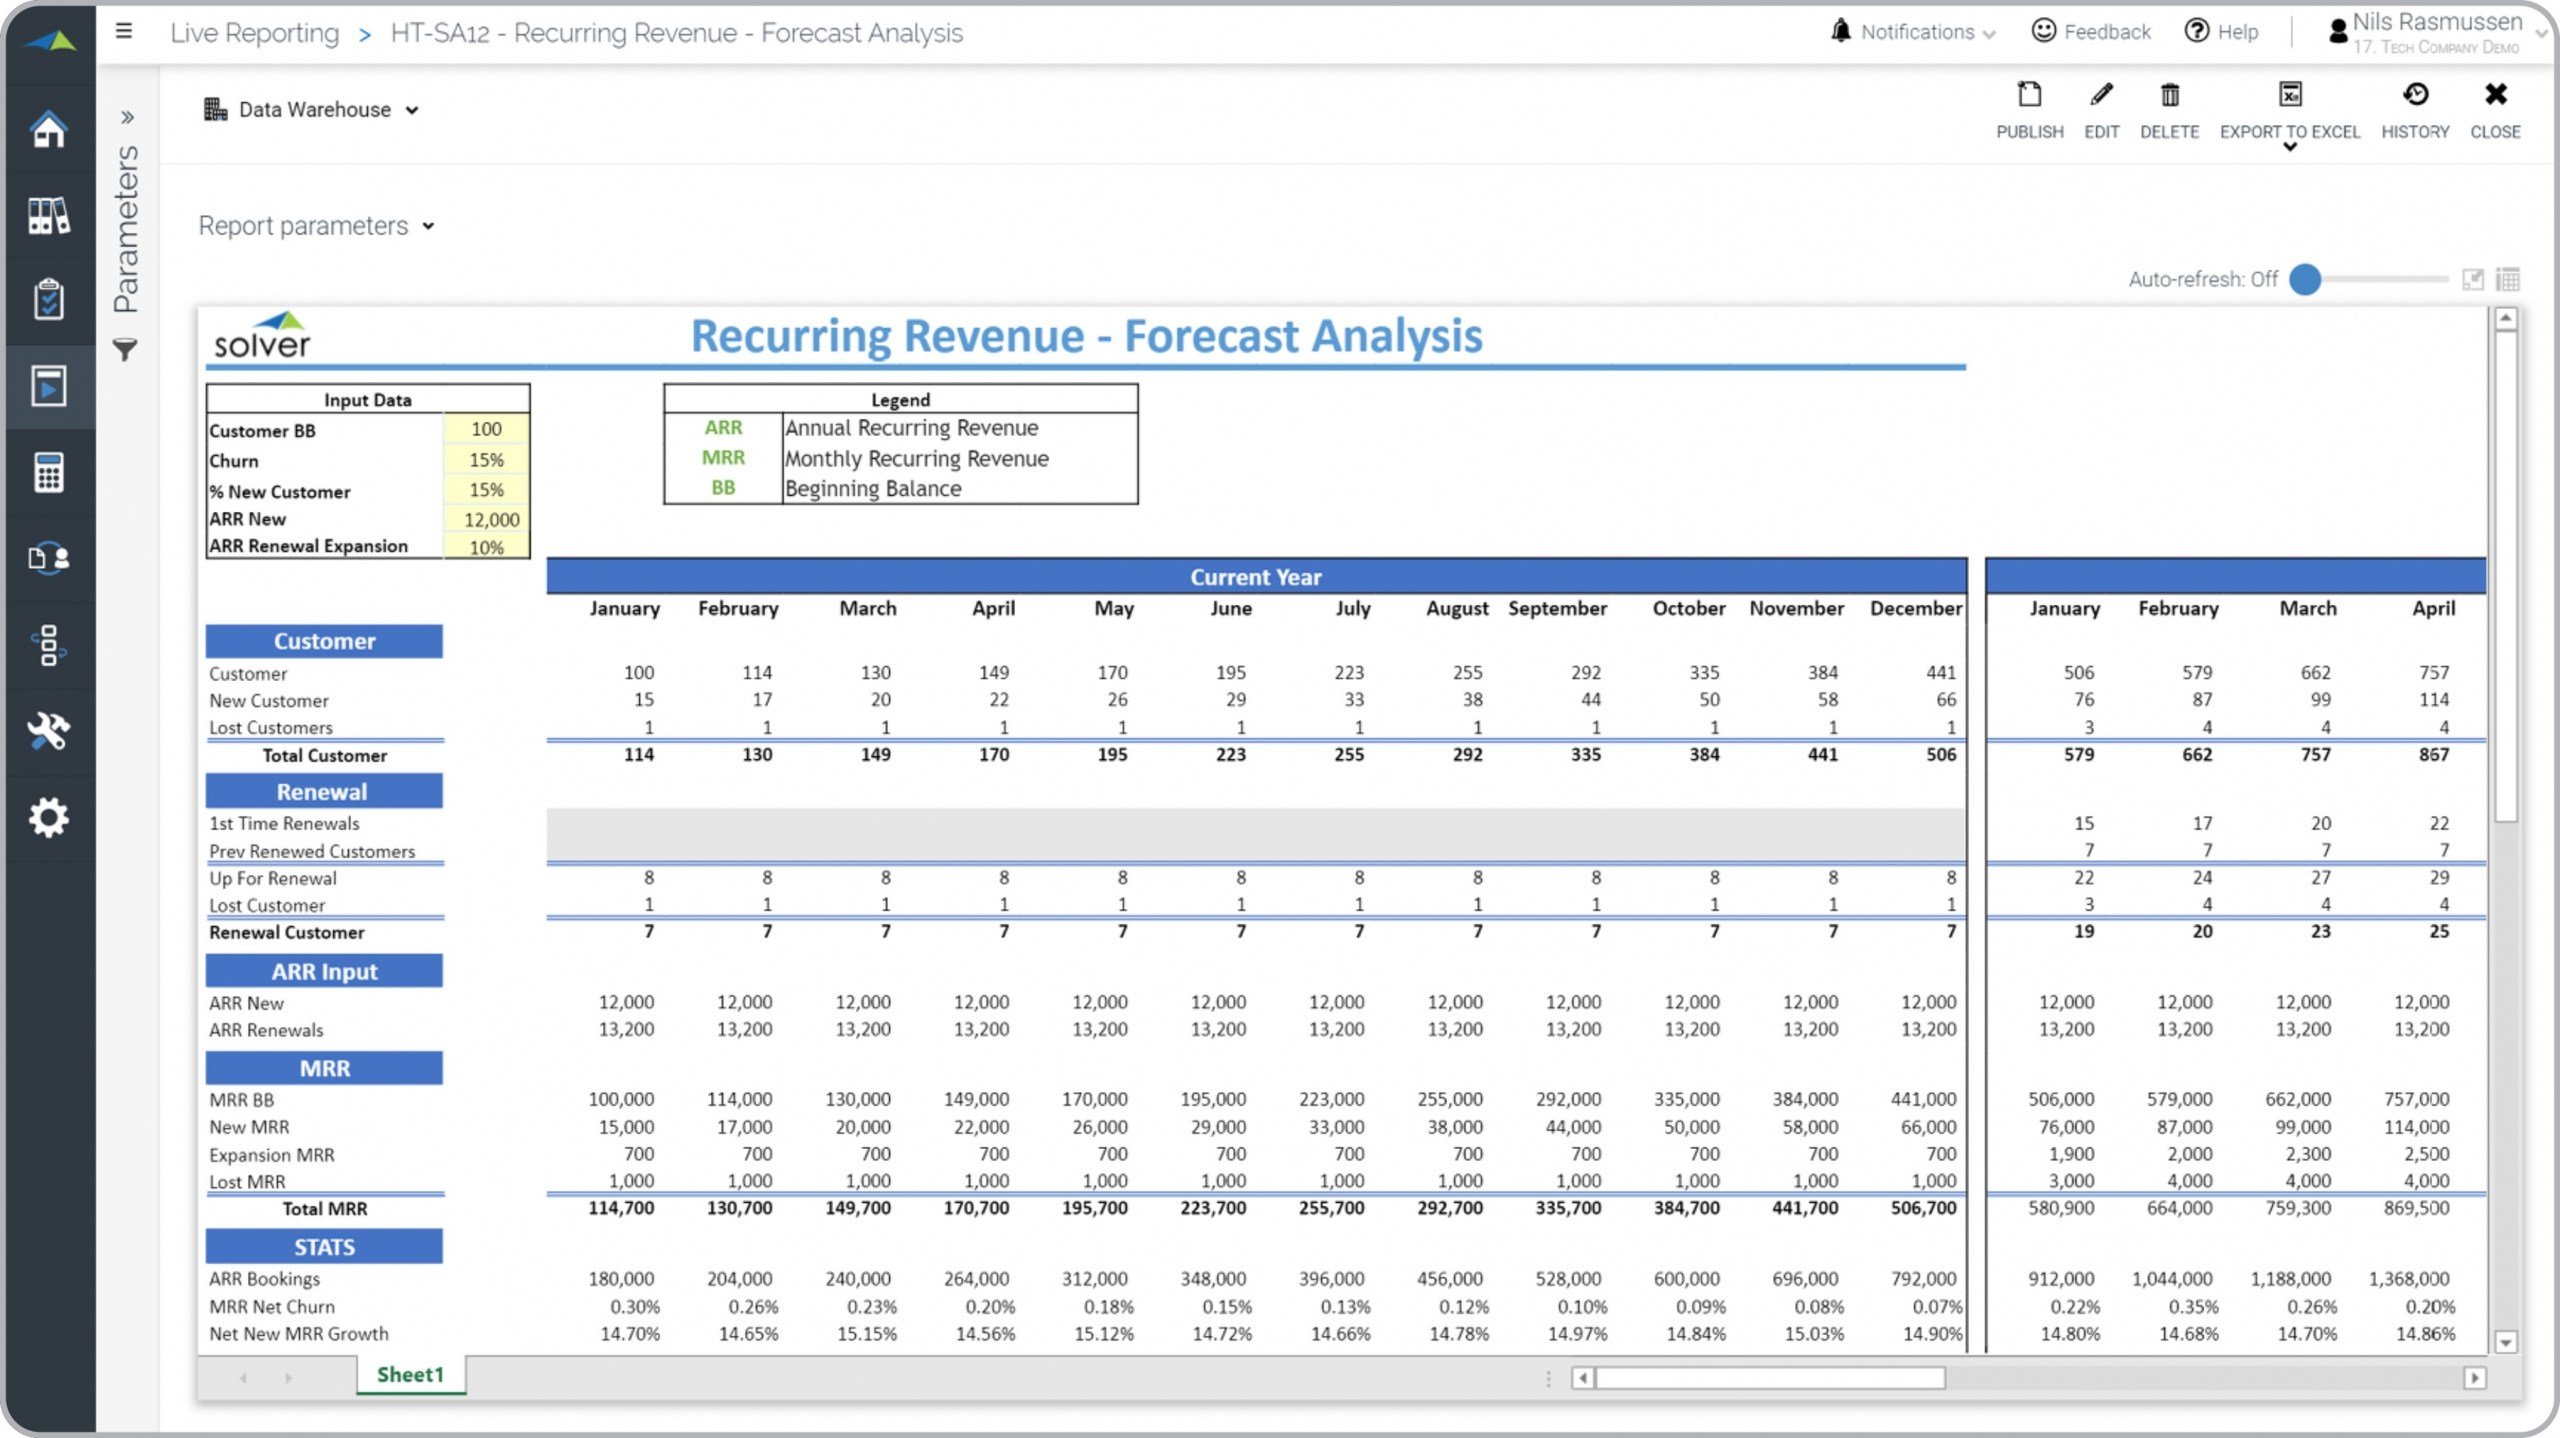
Task: Select the Sheet1 tab
Action: (410, 1375)
